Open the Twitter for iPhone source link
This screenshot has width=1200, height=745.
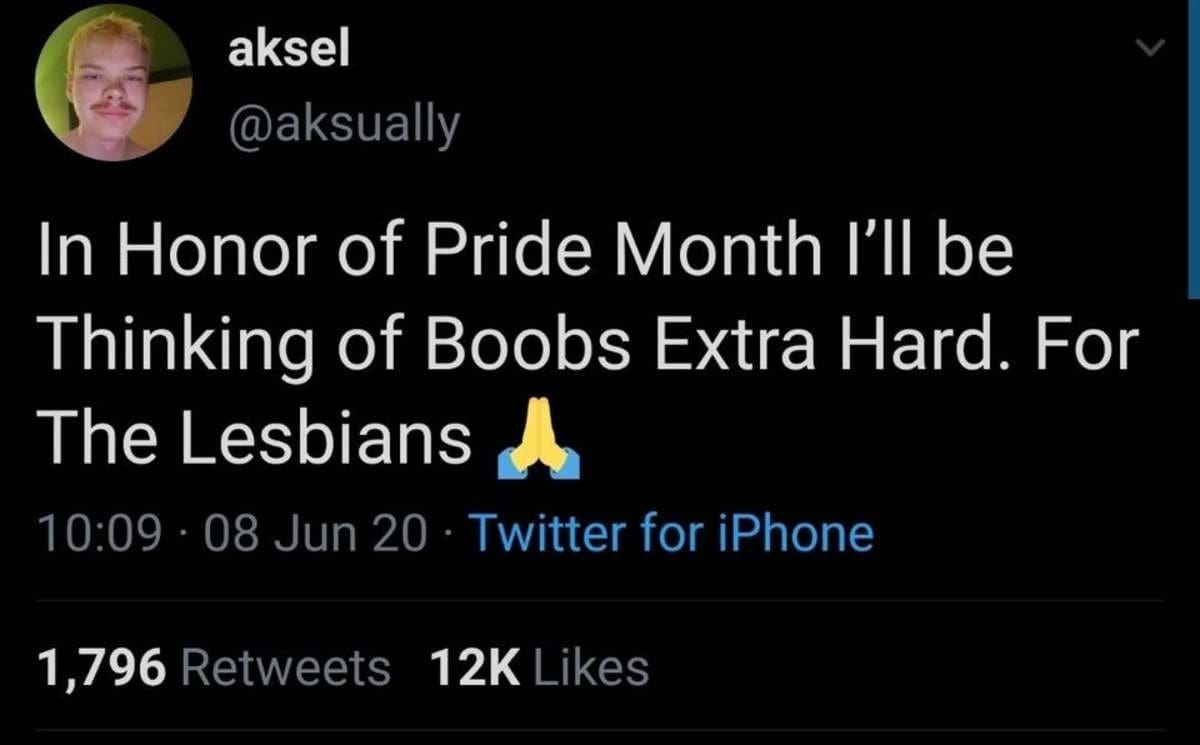click(x=670, y=533)
